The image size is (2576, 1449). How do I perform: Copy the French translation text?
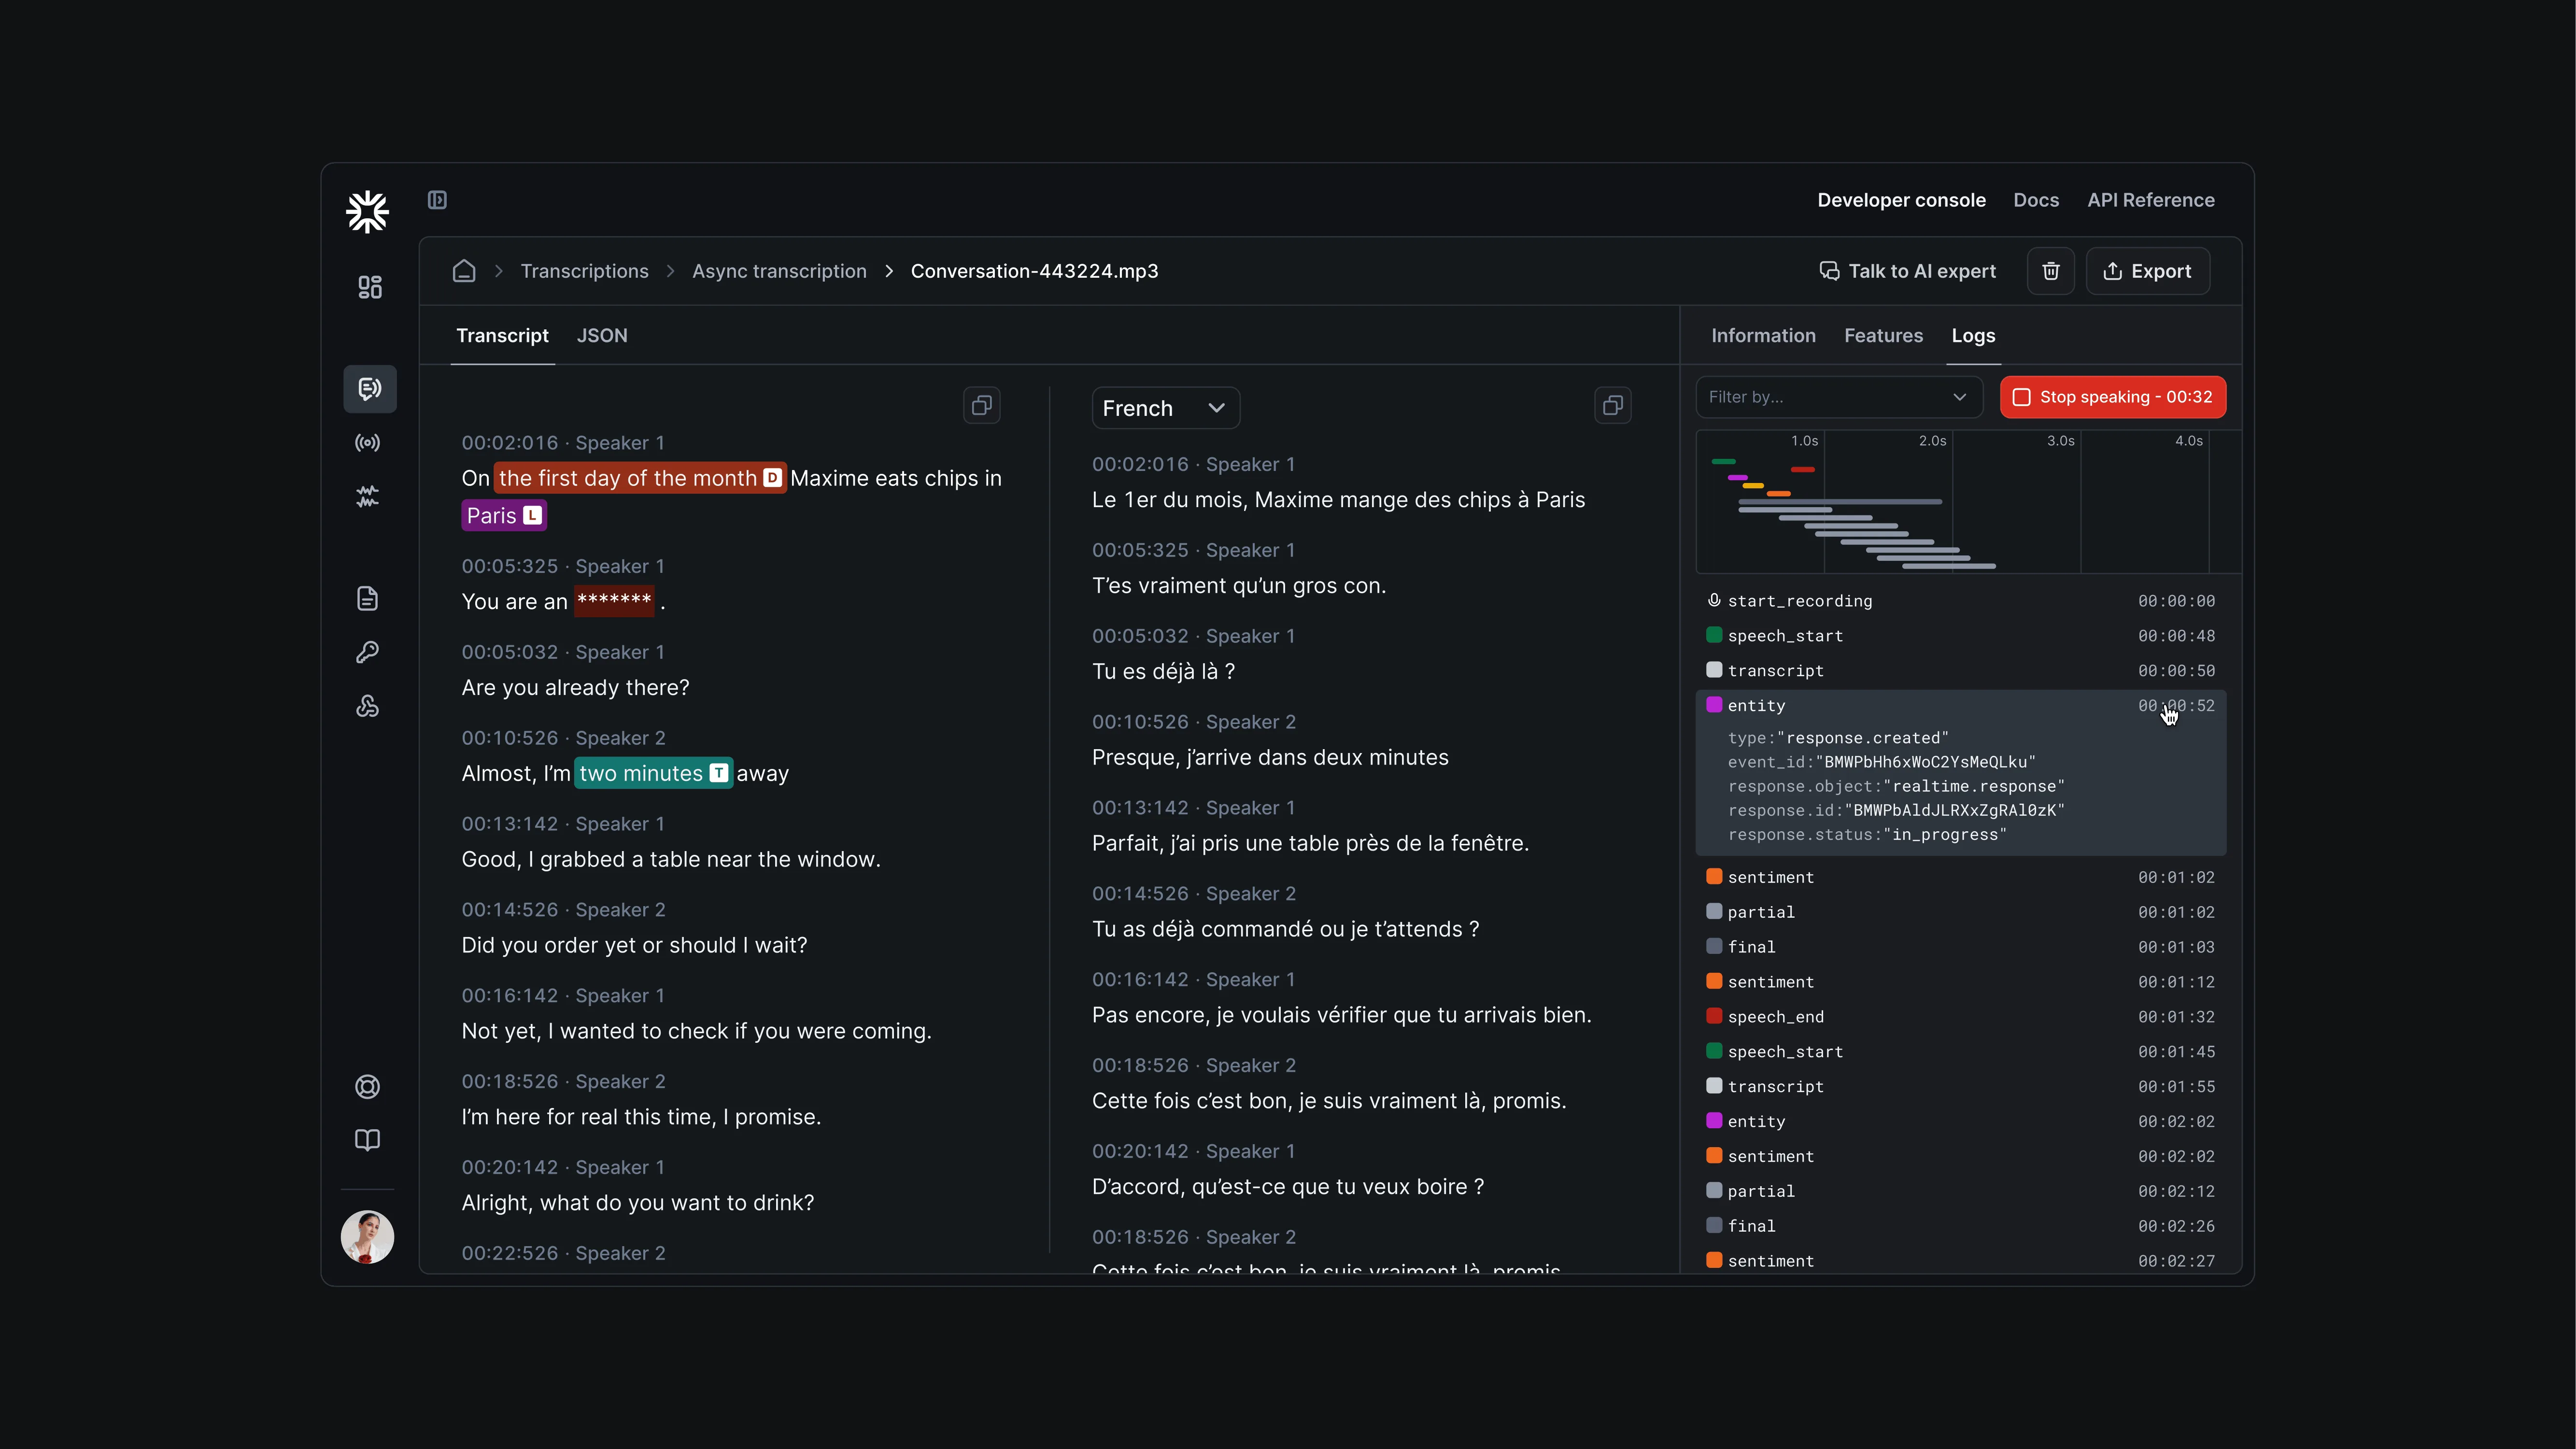[1613, 406]
